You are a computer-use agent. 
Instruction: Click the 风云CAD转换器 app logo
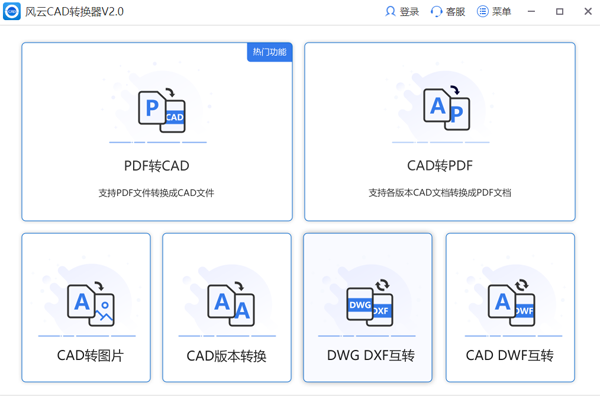pos(13,12)
